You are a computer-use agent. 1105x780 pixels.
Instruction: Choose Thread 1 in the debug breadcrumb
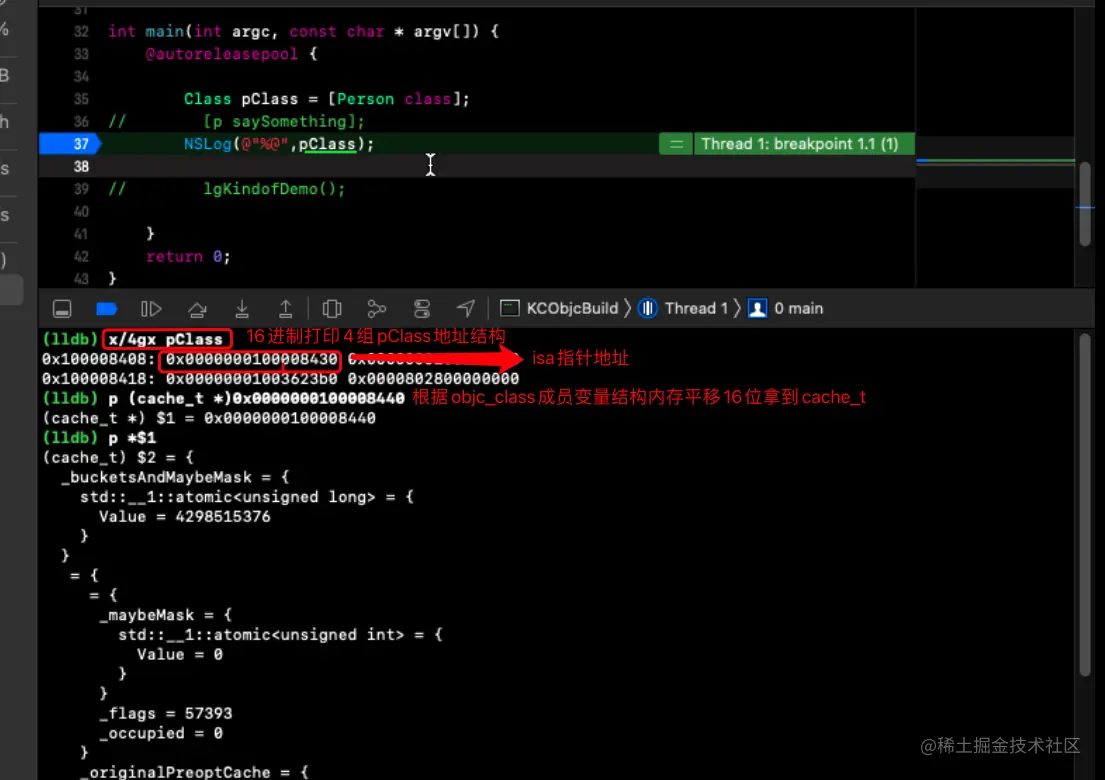pyautogui.click(x=683, y=308)
